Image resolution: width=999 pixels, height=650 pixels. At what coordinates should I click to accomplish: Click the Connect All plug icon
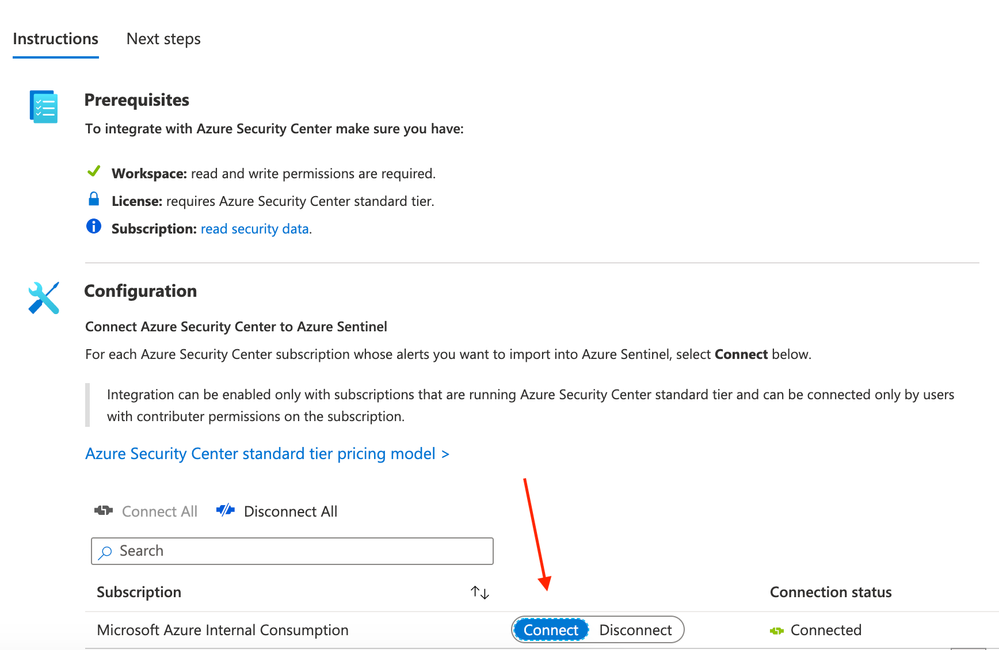click(103, 510)
